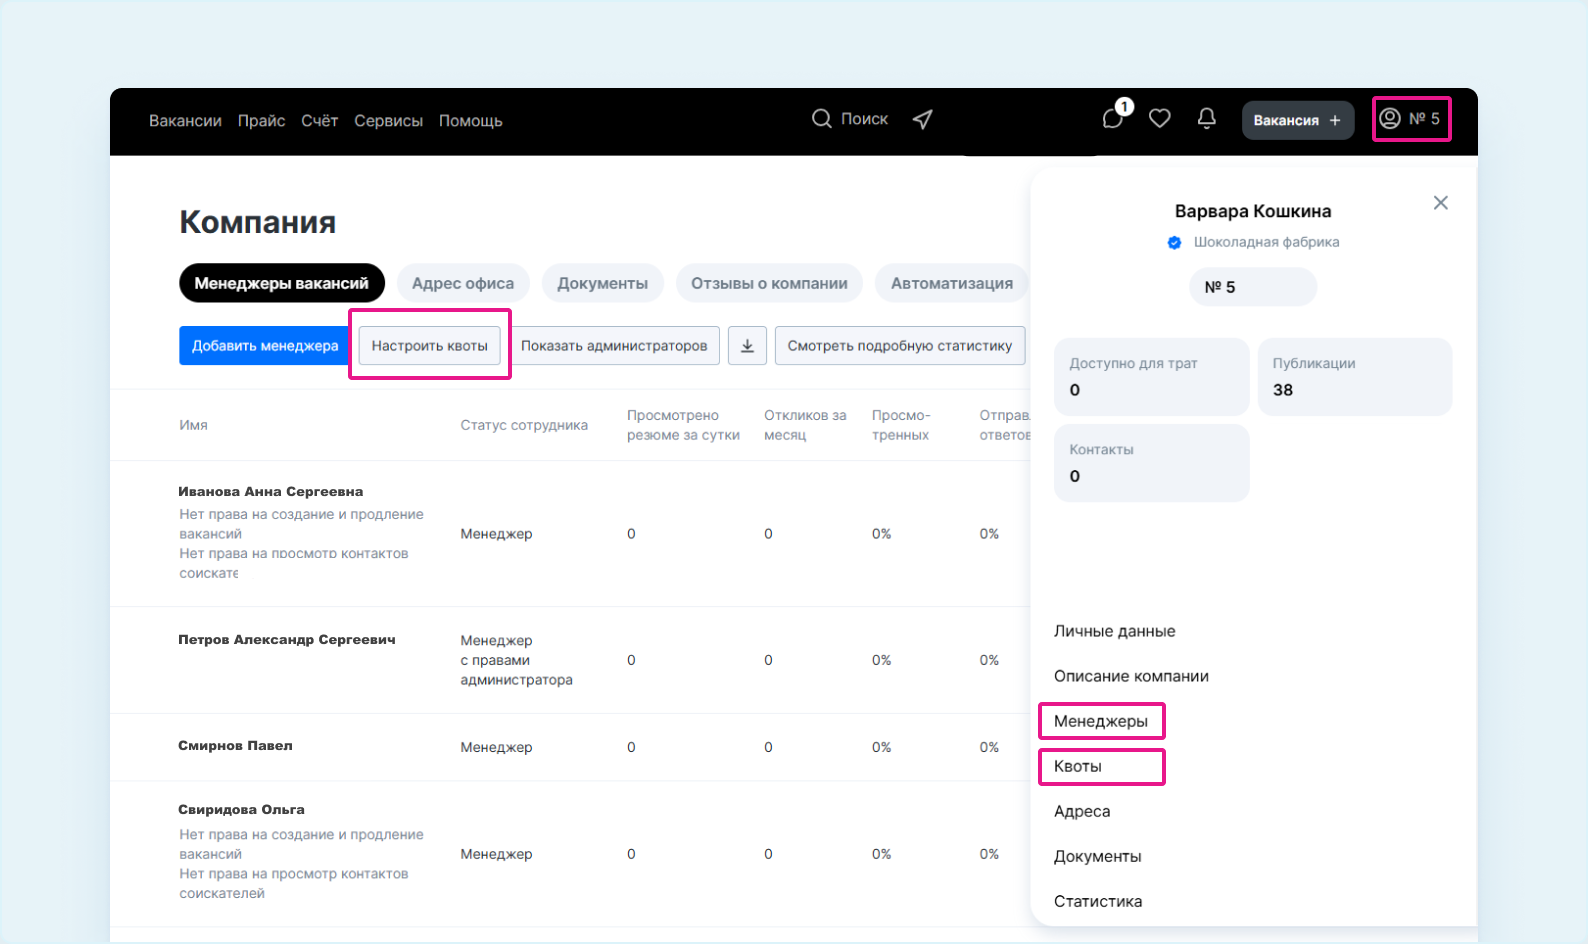The height and width of the screenshot is (944, 1588).
Task: Open Прайс in the top menu
Action: 262,121
